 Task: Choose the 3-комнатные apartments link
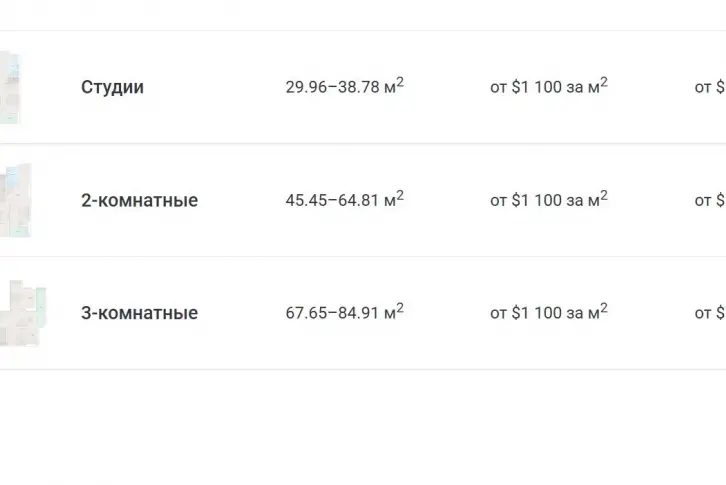tap(139, 313)
